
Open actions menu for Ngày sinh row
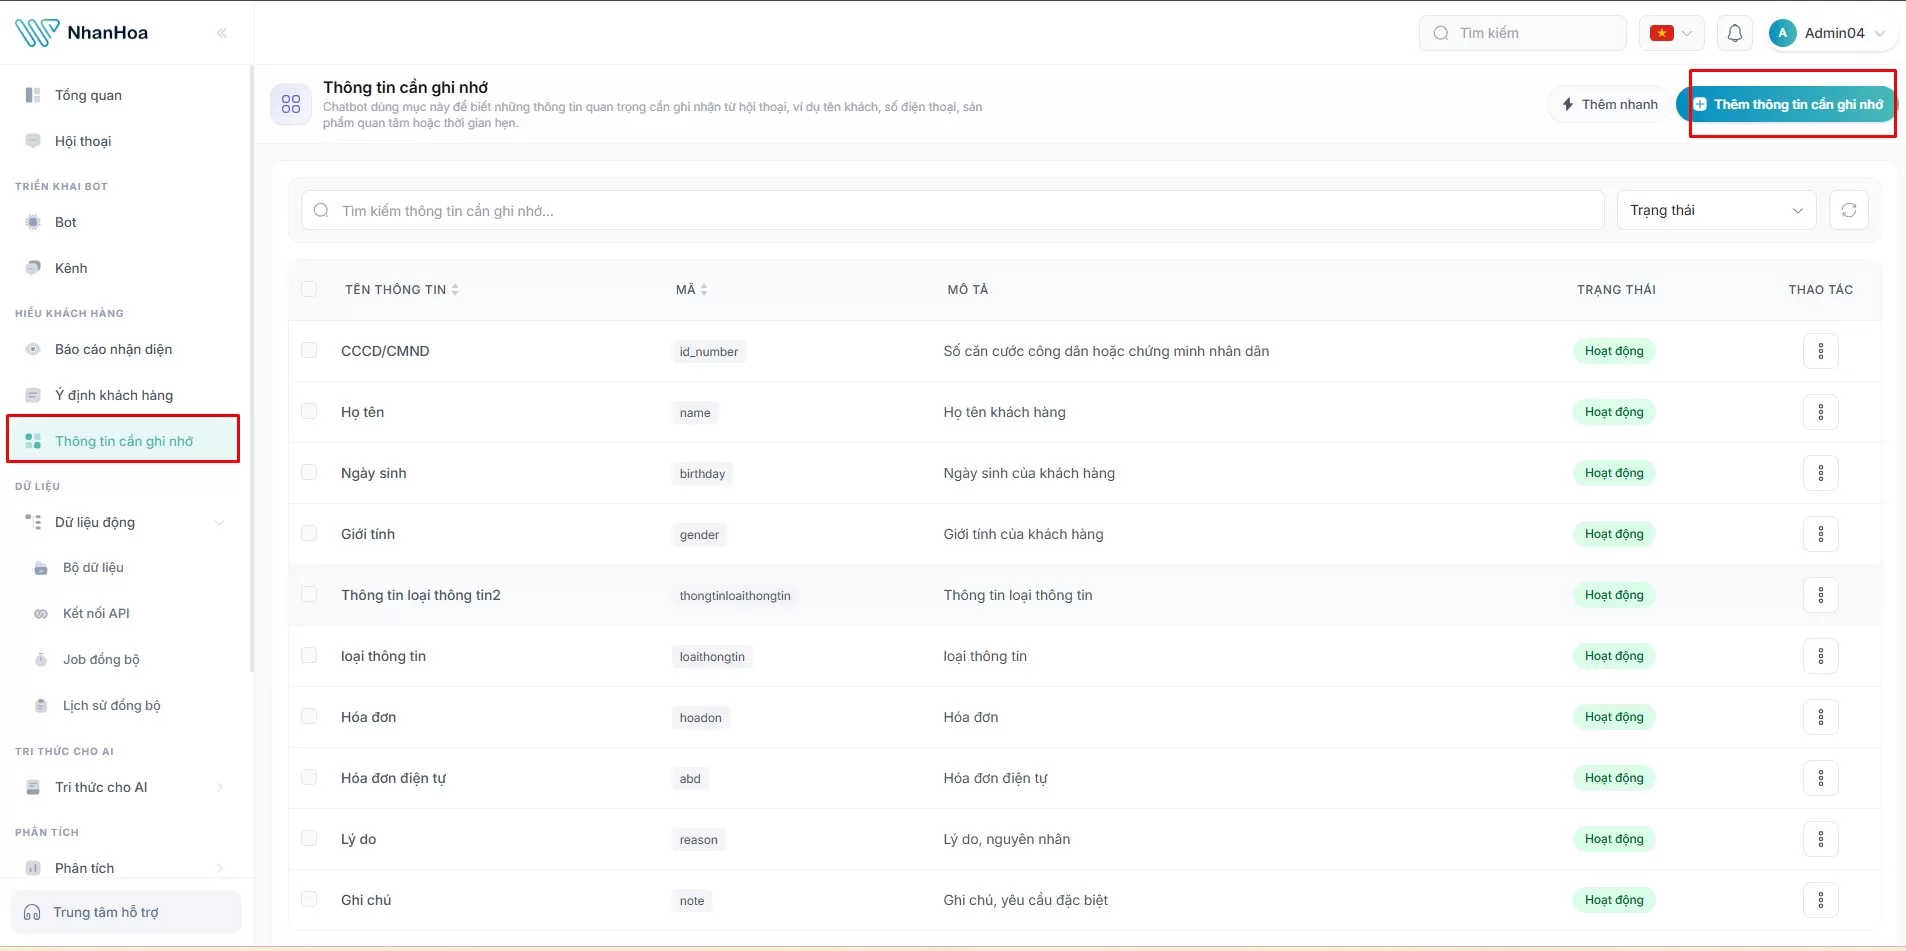(x=1821, y=473)
